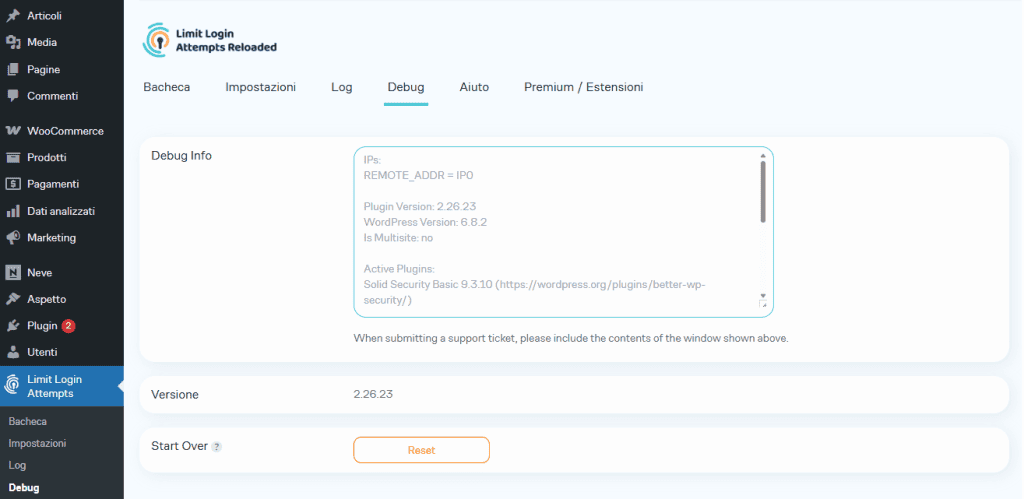
Task: Click the Start Over help question icon
Action: (x=216, y=447)
